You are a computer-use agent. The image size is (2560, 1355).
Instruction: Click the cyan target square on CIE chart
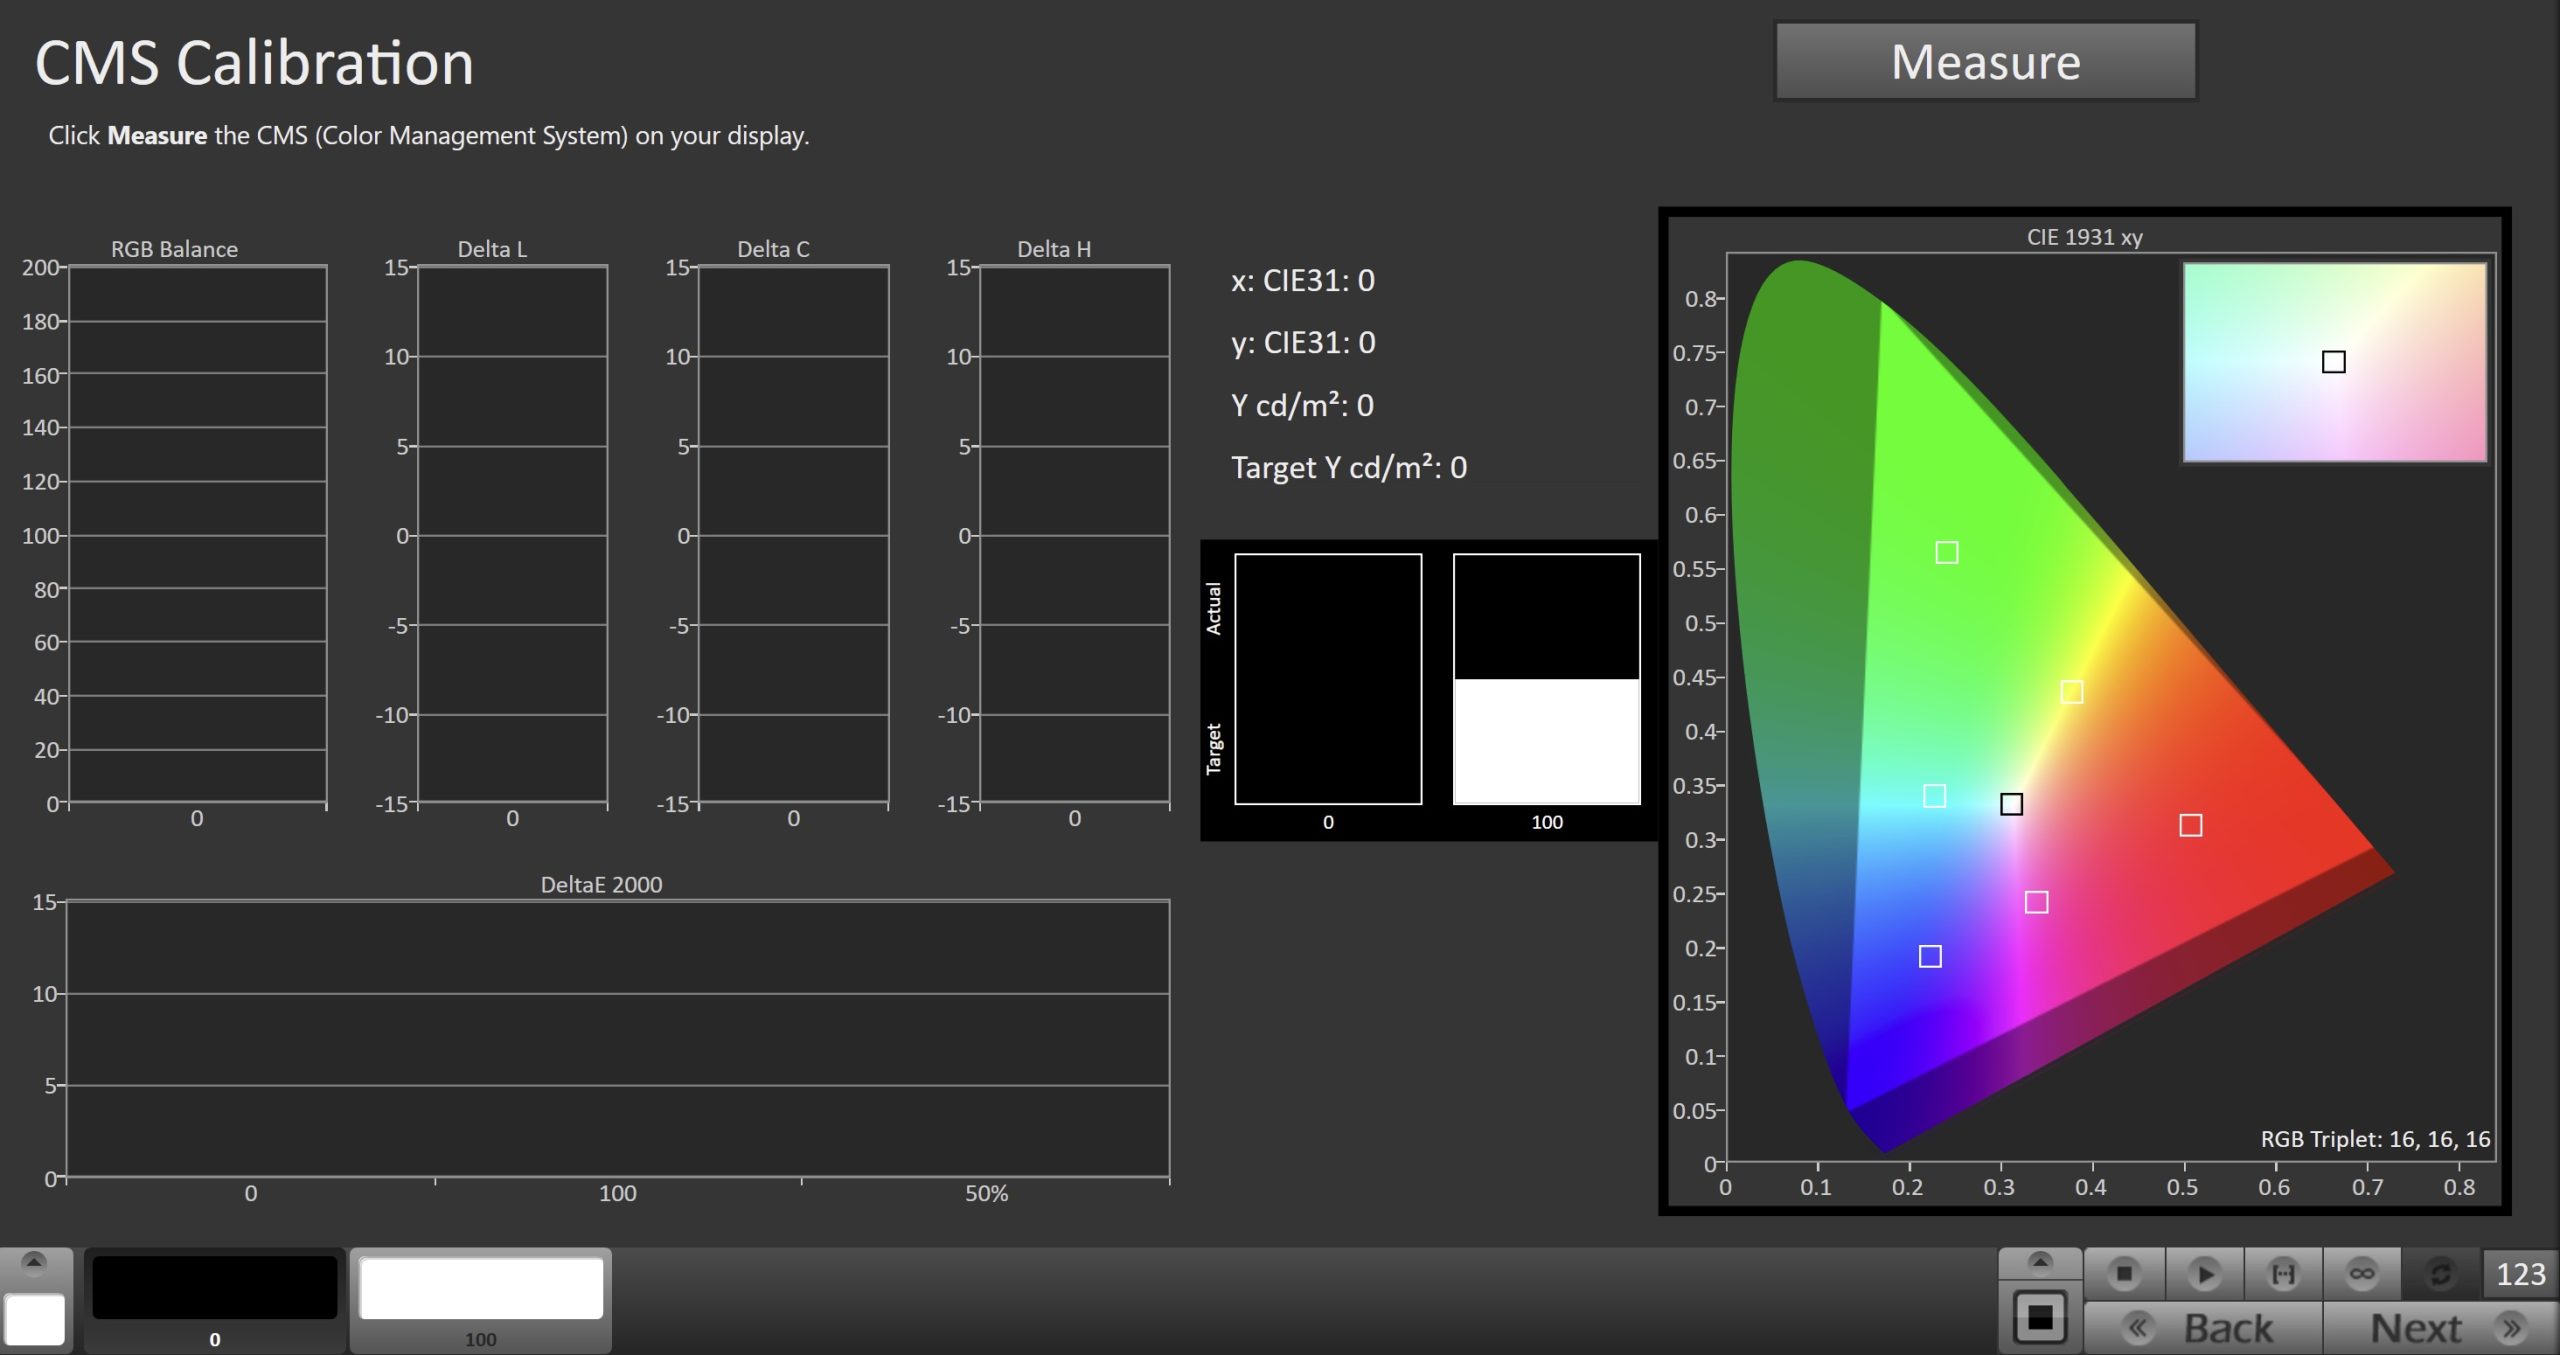(x=1934, y=796)
